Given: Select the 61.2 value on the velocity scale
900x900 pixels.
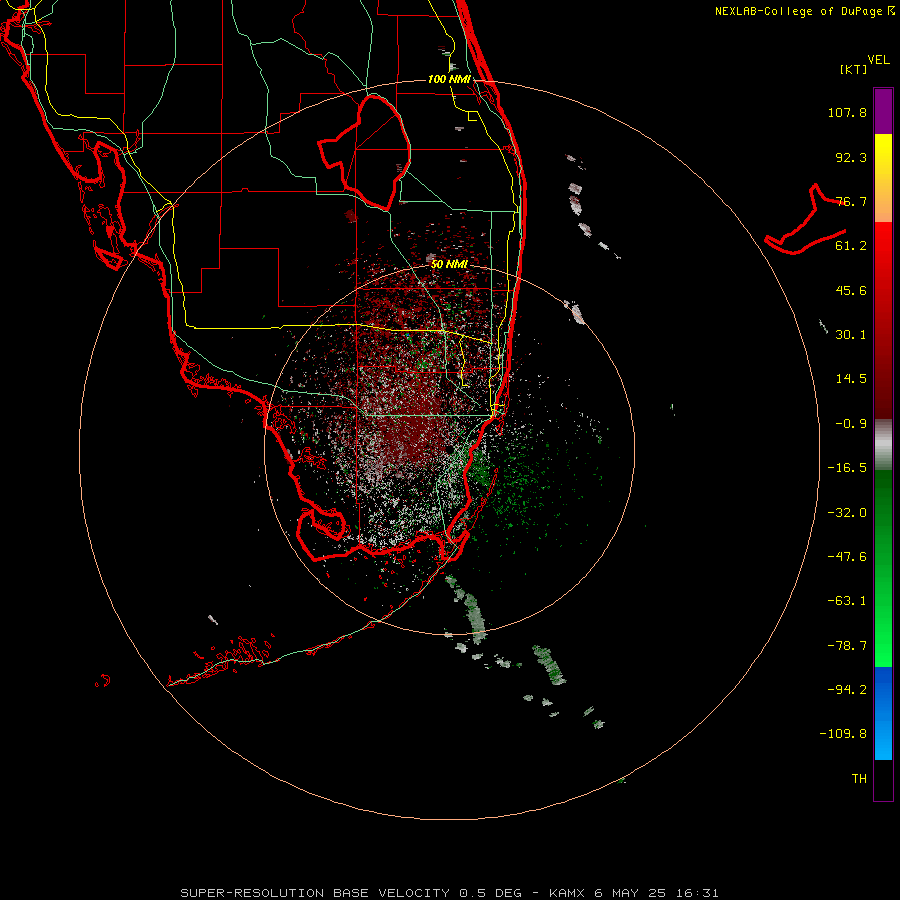Looking at the screenshot, I should [851, 246].
